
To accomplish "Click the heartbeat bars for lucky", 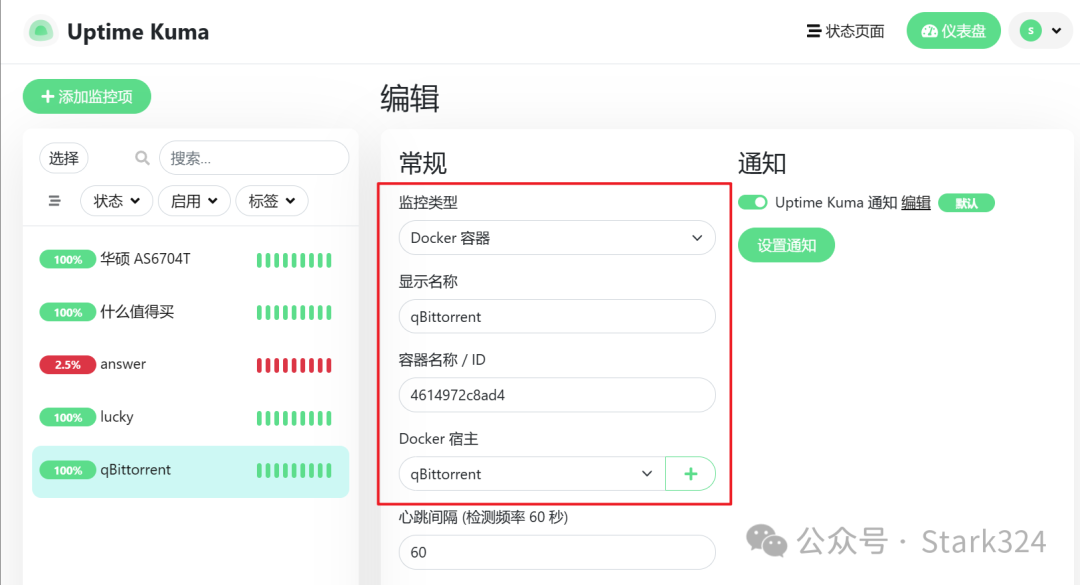I will 294,418.
